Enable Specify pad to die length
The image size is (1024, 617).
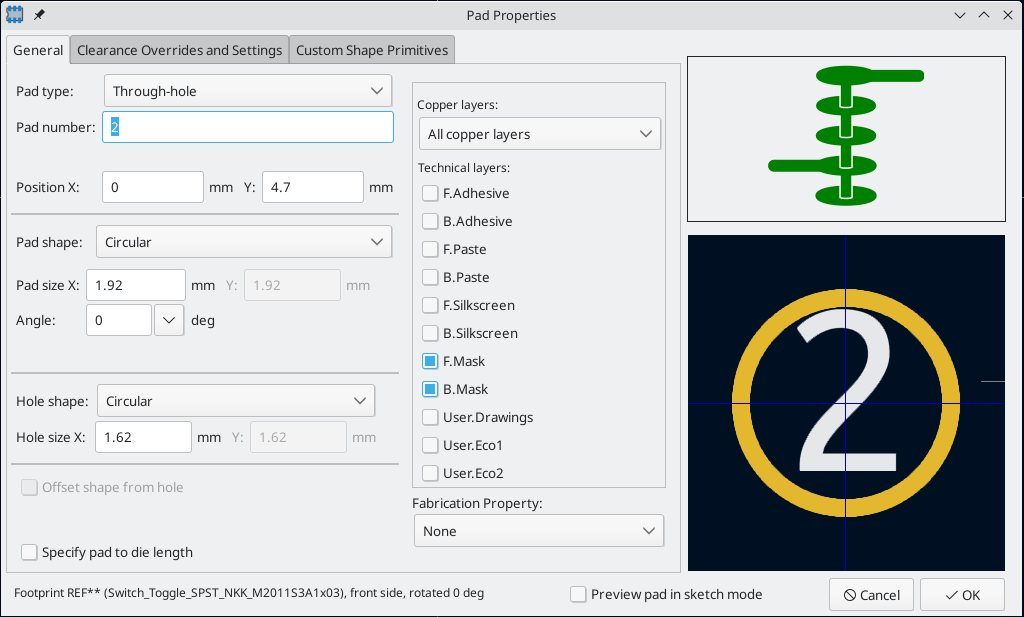point(30,552)
